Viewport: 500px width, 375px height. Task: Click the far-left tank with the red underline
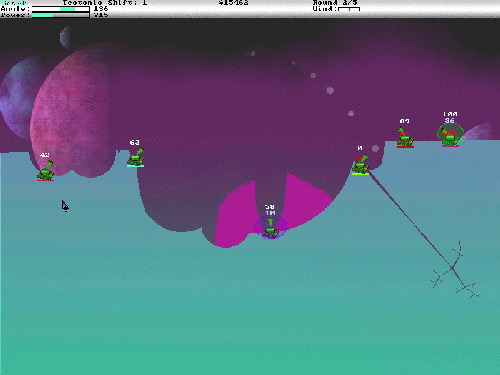[x=46, y=171]
